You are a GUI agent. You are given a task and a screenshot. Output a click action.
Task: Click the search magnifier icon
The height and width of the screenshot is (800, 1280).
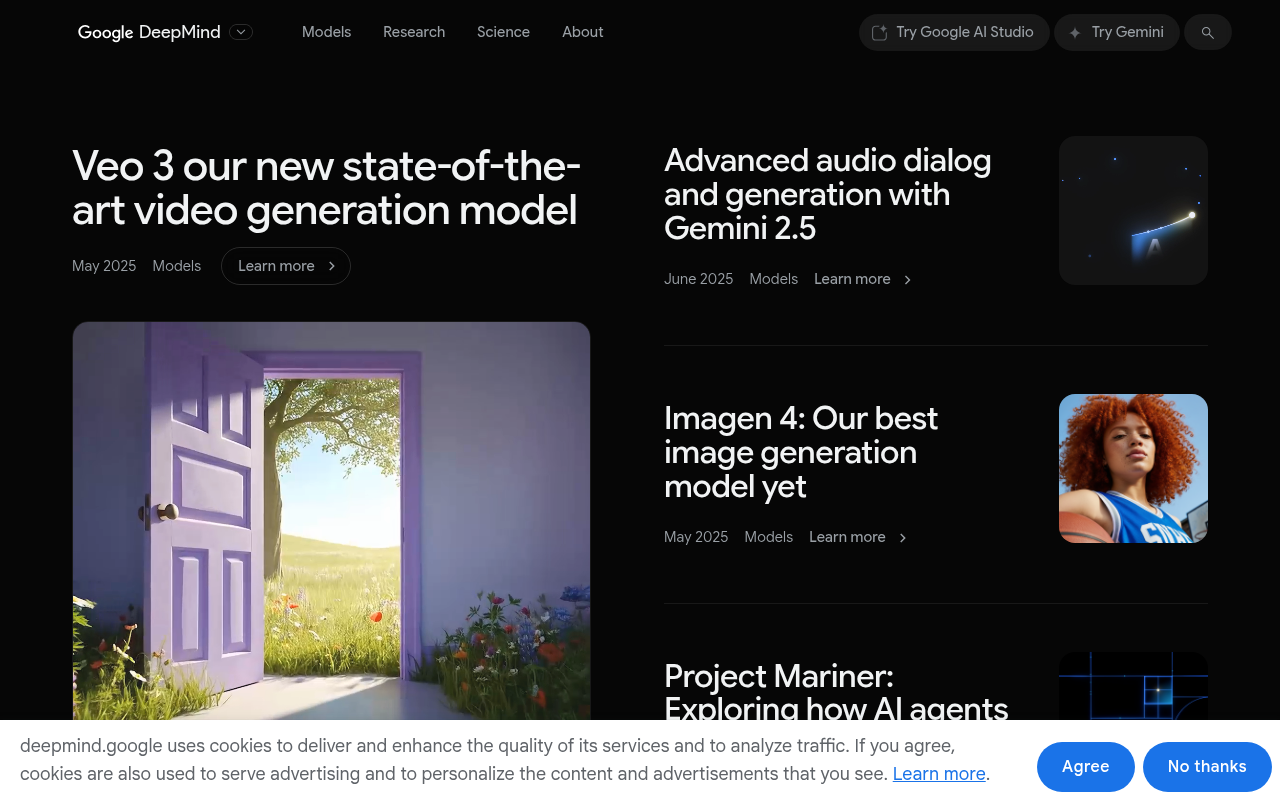pyautogui.click(x=1208, y=32)
